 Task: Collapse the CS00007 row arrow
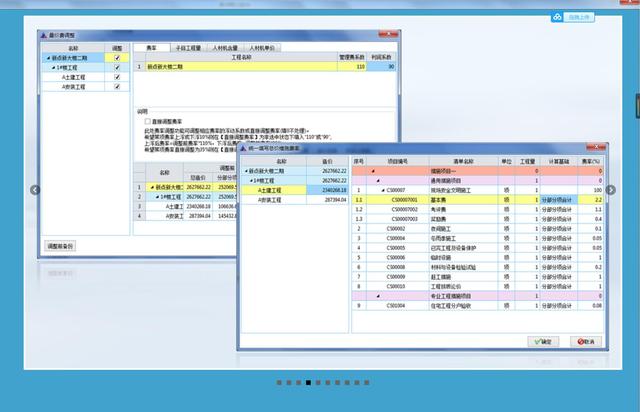click(383, 190)
